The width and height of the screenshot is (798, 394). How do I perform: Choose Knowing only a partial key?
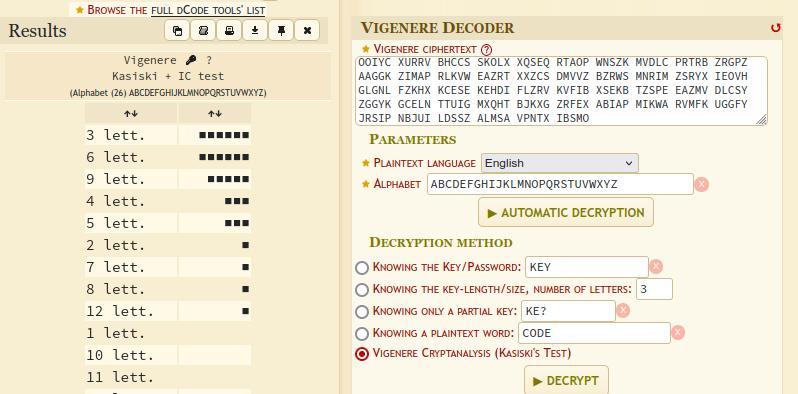point(362,312)
